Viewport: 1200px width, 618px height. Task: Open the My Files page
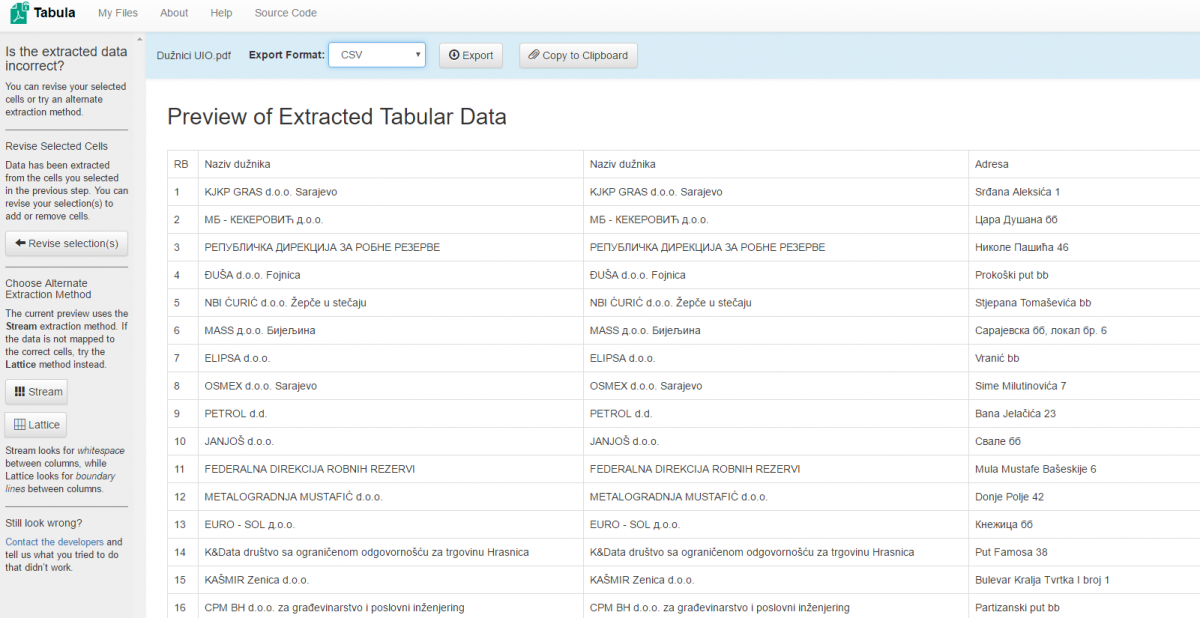tap(118, 13)
